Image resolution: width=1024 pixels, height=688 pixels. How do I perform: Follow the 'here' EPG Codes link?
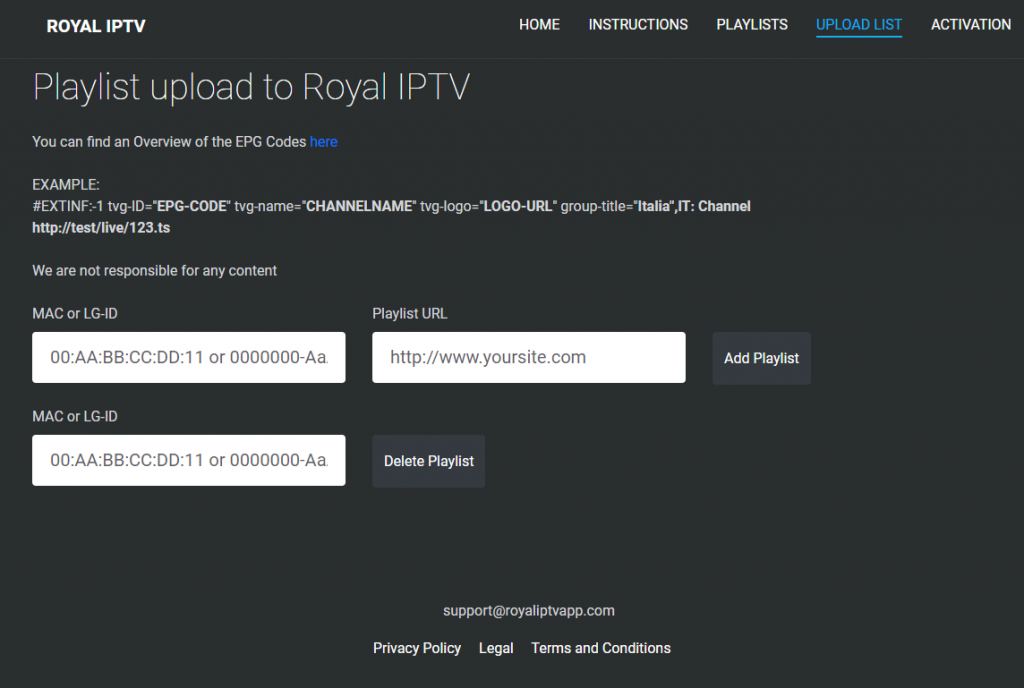coord(323,142)
